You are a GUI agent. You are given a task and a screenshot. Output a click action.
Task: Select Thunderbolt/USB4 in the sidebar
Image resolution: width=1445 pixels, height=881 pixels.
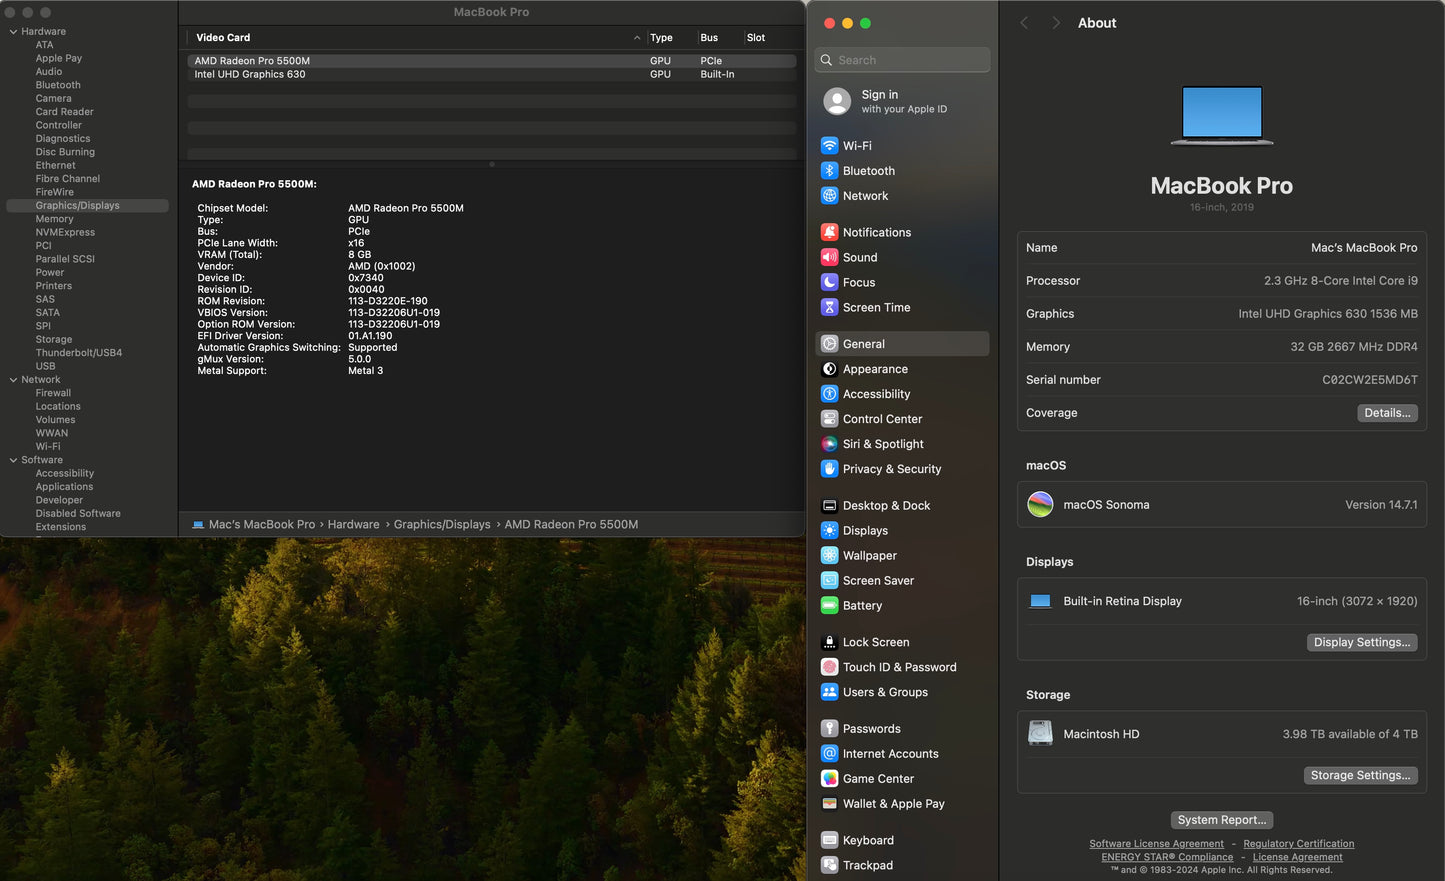(79, 353)
